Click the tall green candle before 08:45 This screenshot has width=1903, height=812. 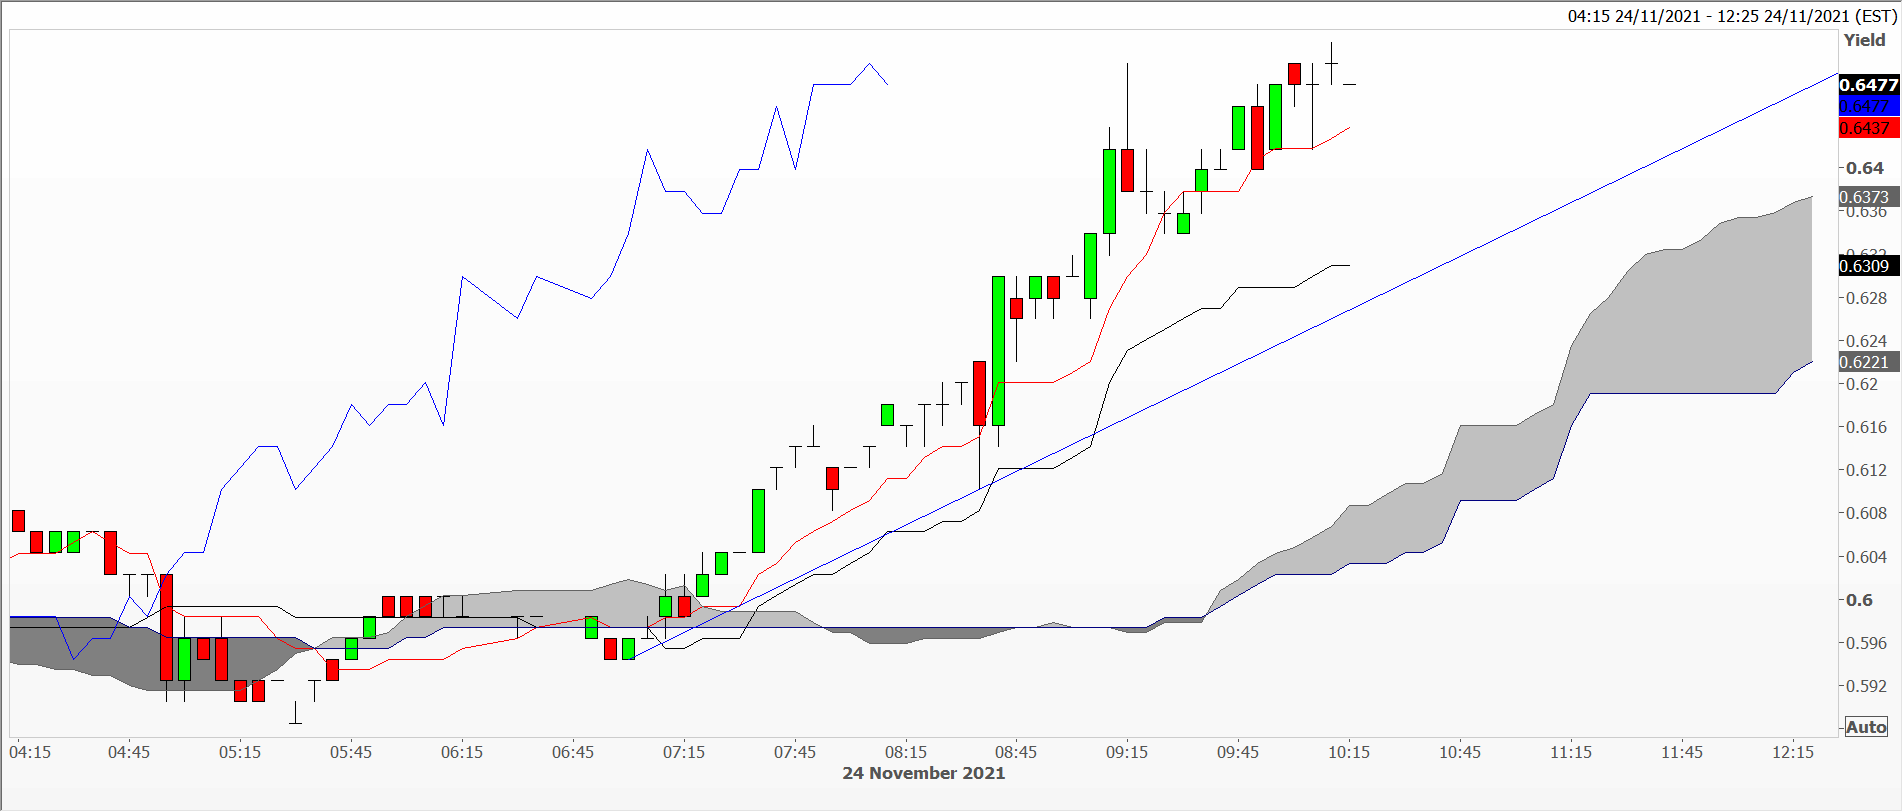coord(998,351)
